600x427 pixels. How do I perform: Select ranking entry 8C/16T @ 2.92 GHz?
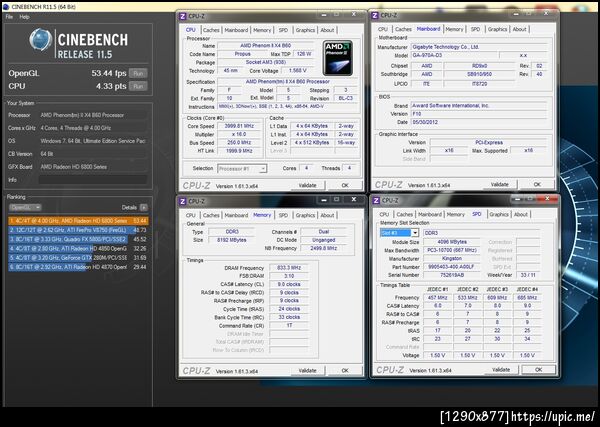click(x=78, y=267)
